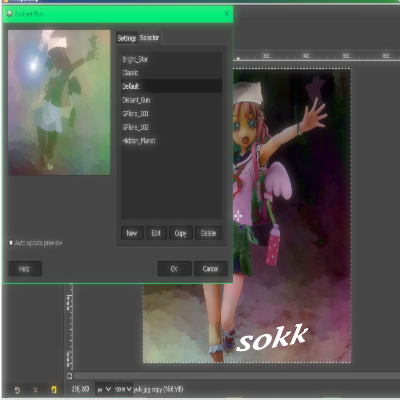The height and width of the screenshot is (400, 400).
Task: Open the pixel unit dropdown in status bar
Action: pyautogui.click(x=104, y=389)
